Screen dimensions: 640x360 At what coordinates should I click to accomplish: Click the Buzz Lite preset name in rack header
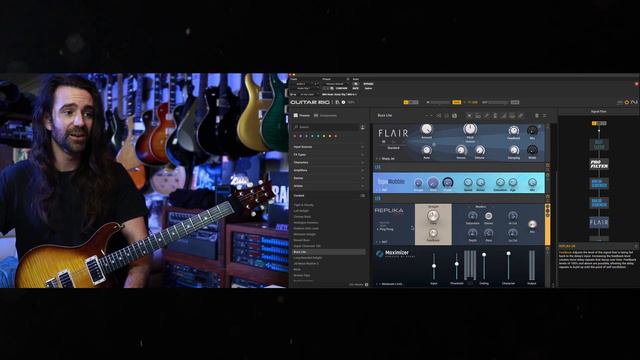click(384, 116)
